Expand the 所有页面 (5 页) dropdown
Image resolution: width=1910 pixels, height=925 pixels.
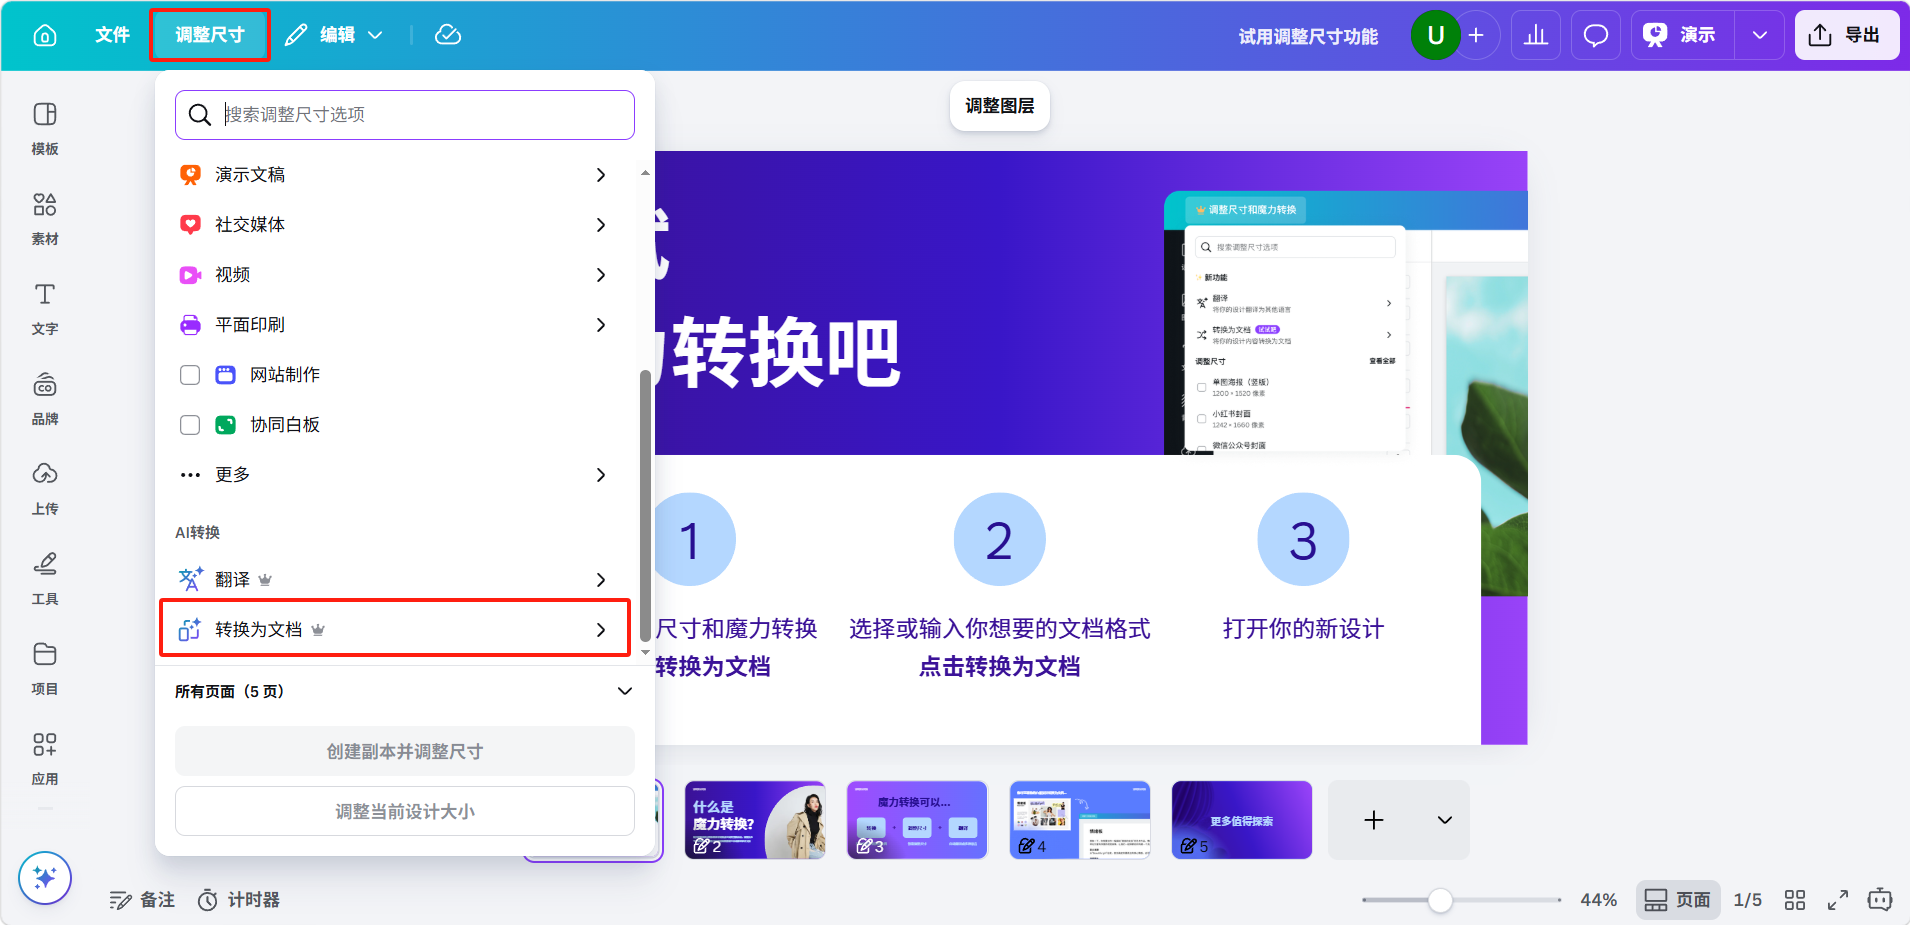coord(624,691)
